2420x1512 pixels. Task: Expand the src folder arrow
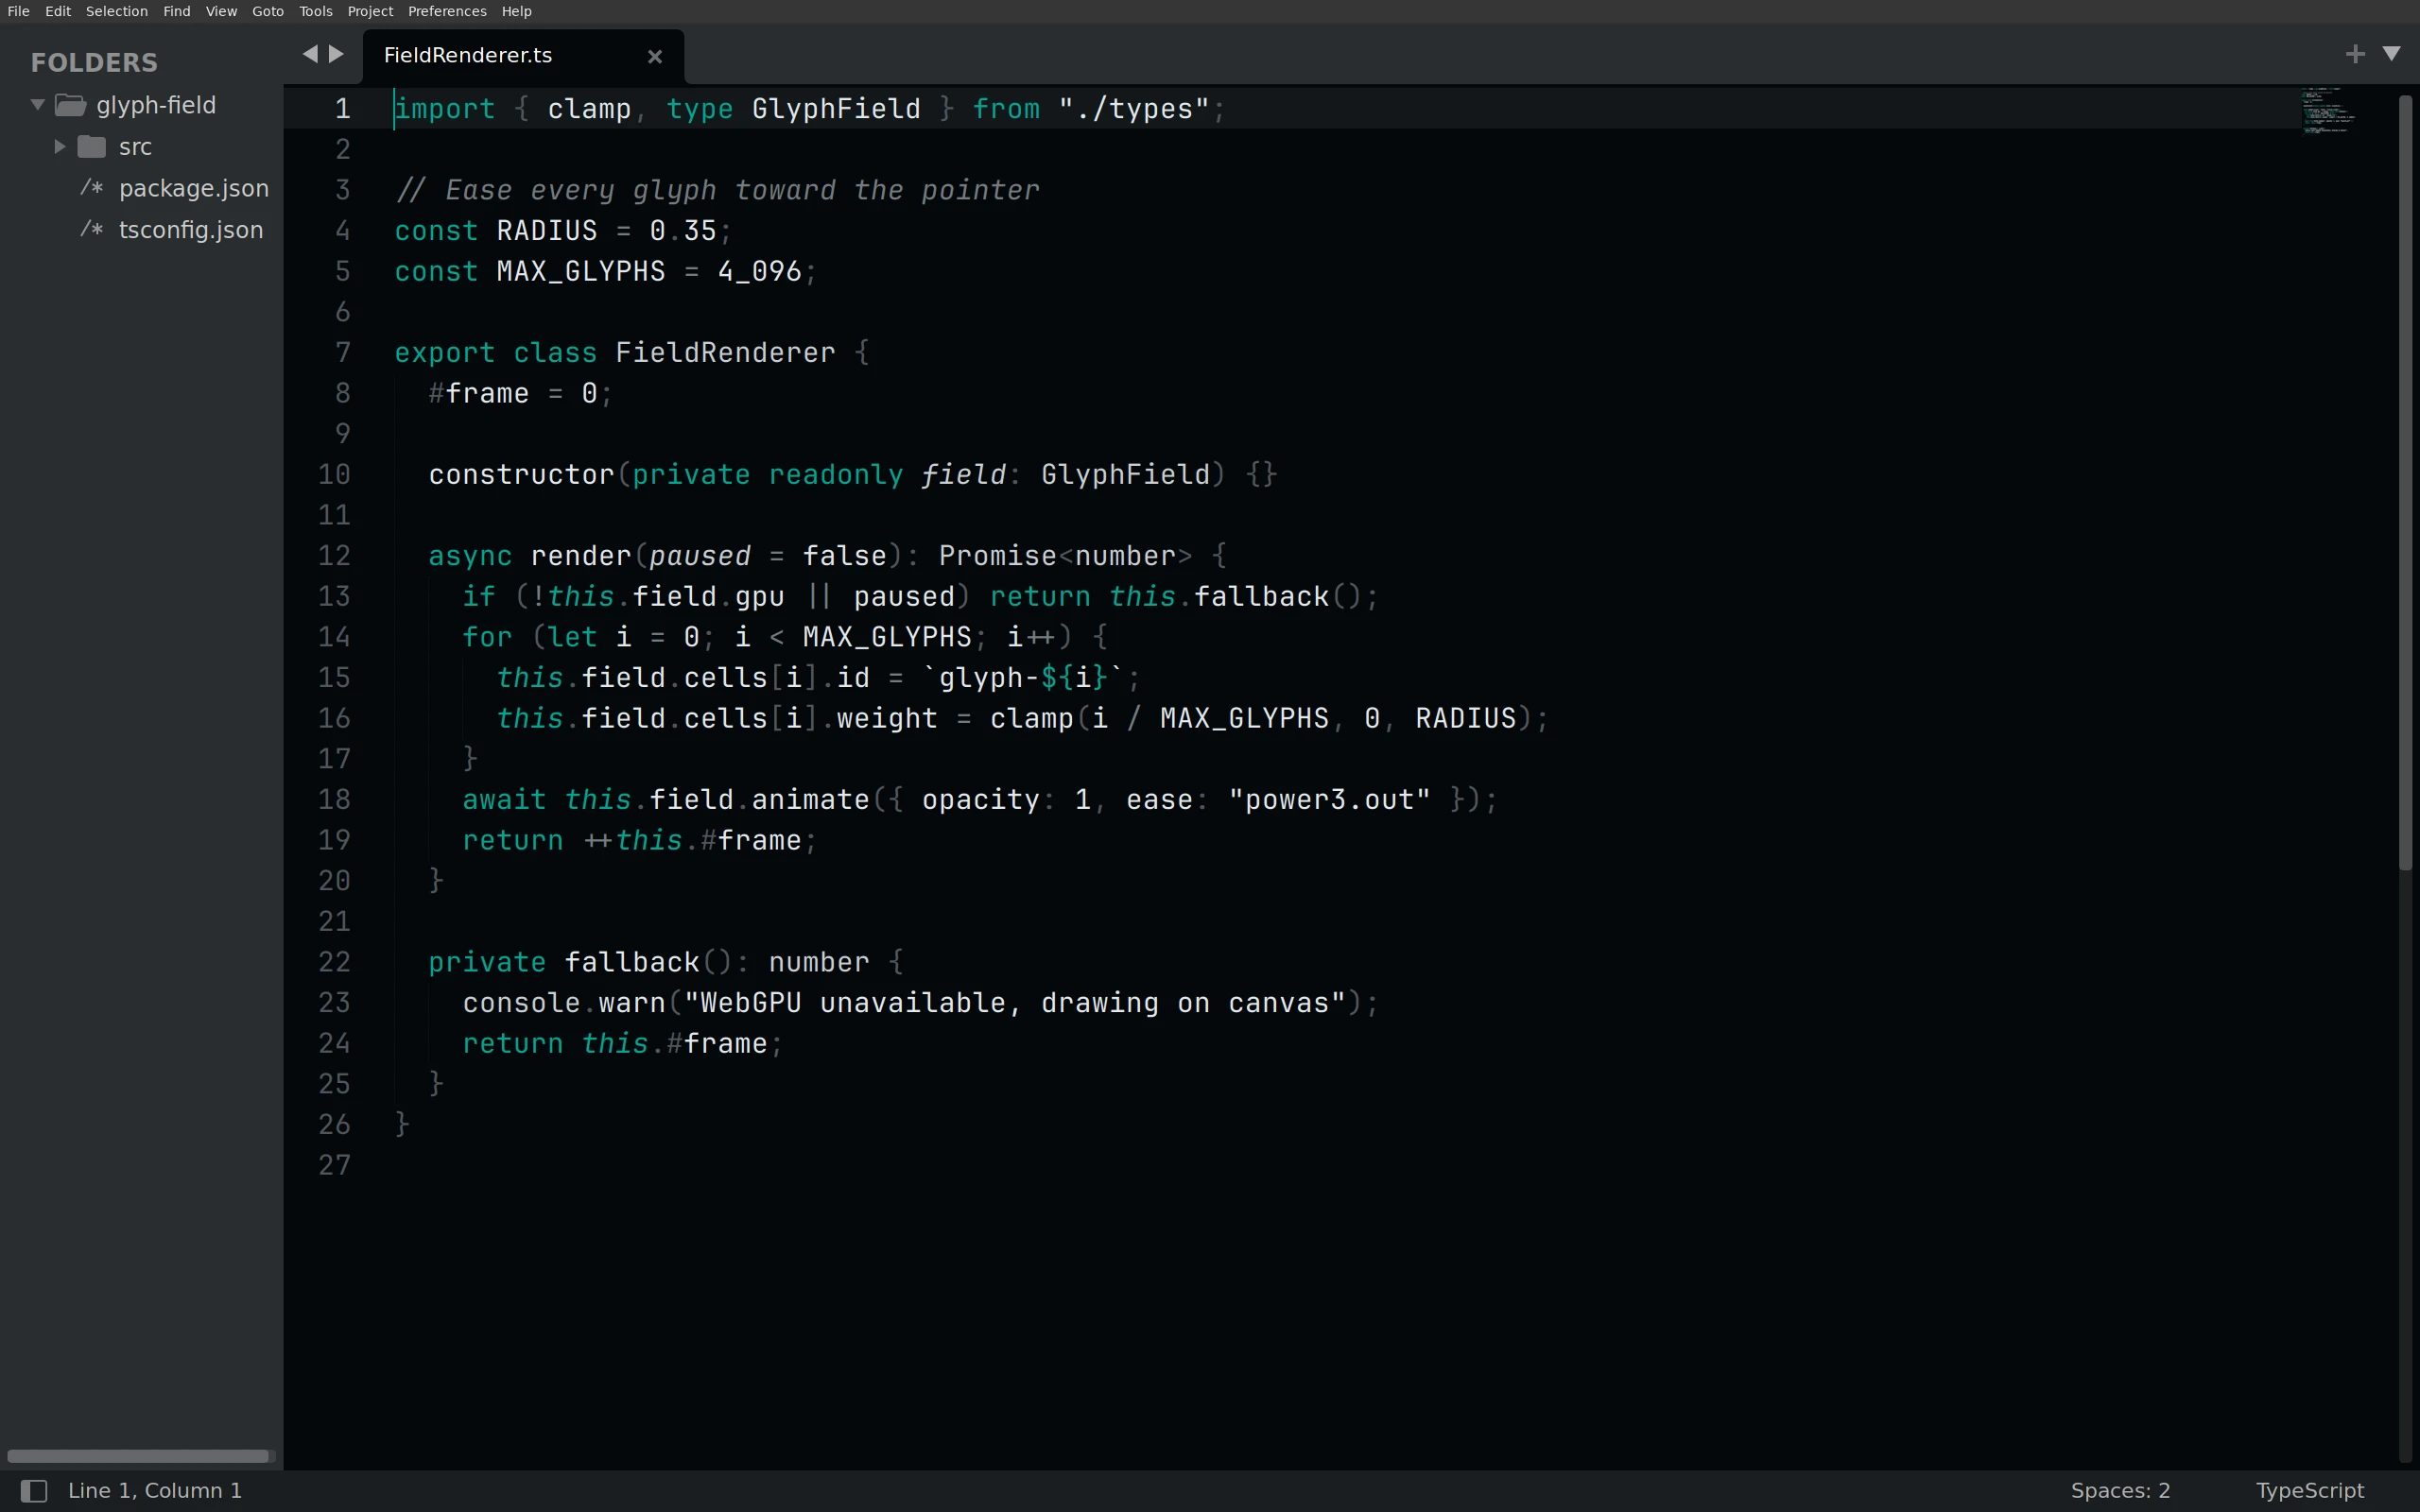[x=59, y=147]
